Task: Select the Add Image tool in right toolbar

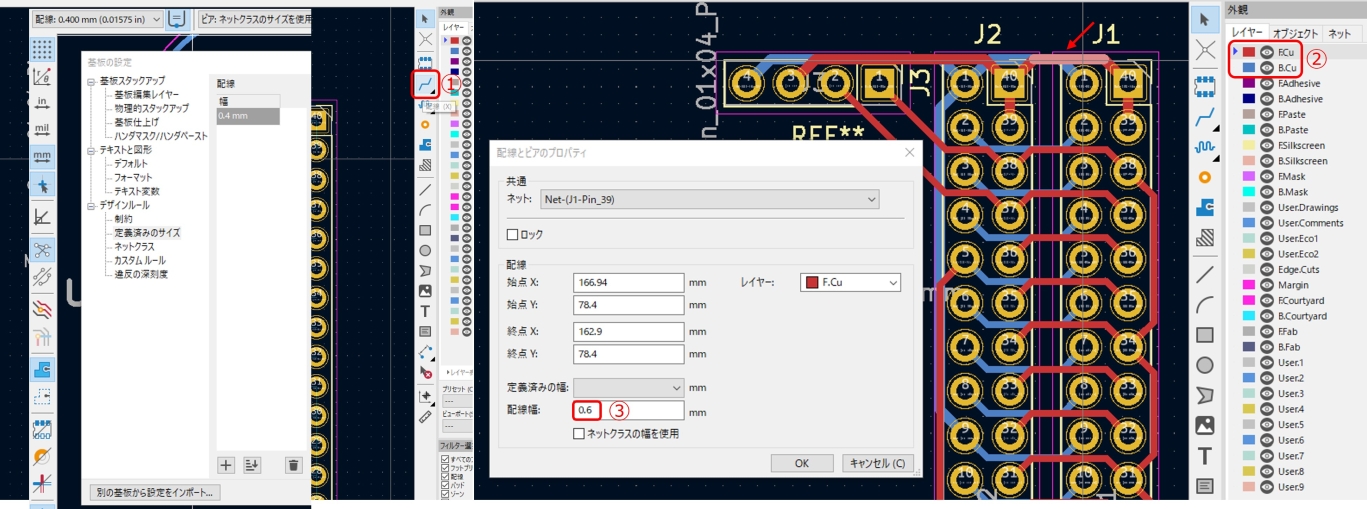Action: (x=1205, y=425)
